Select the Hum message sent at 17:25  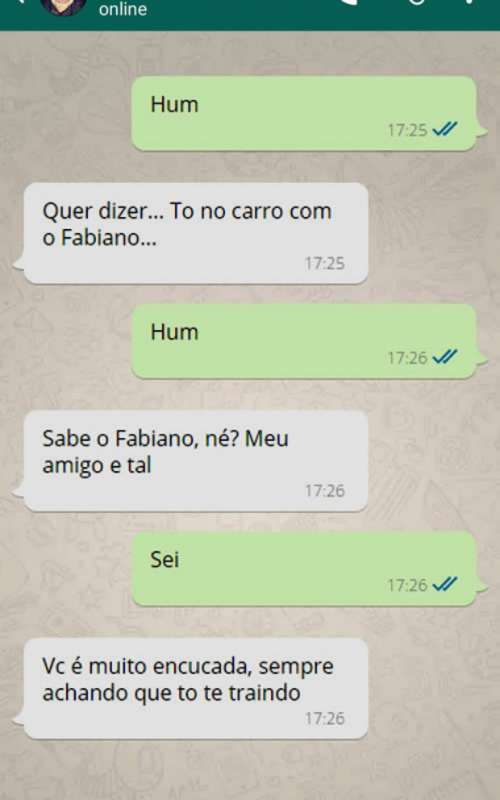[307, 113]
